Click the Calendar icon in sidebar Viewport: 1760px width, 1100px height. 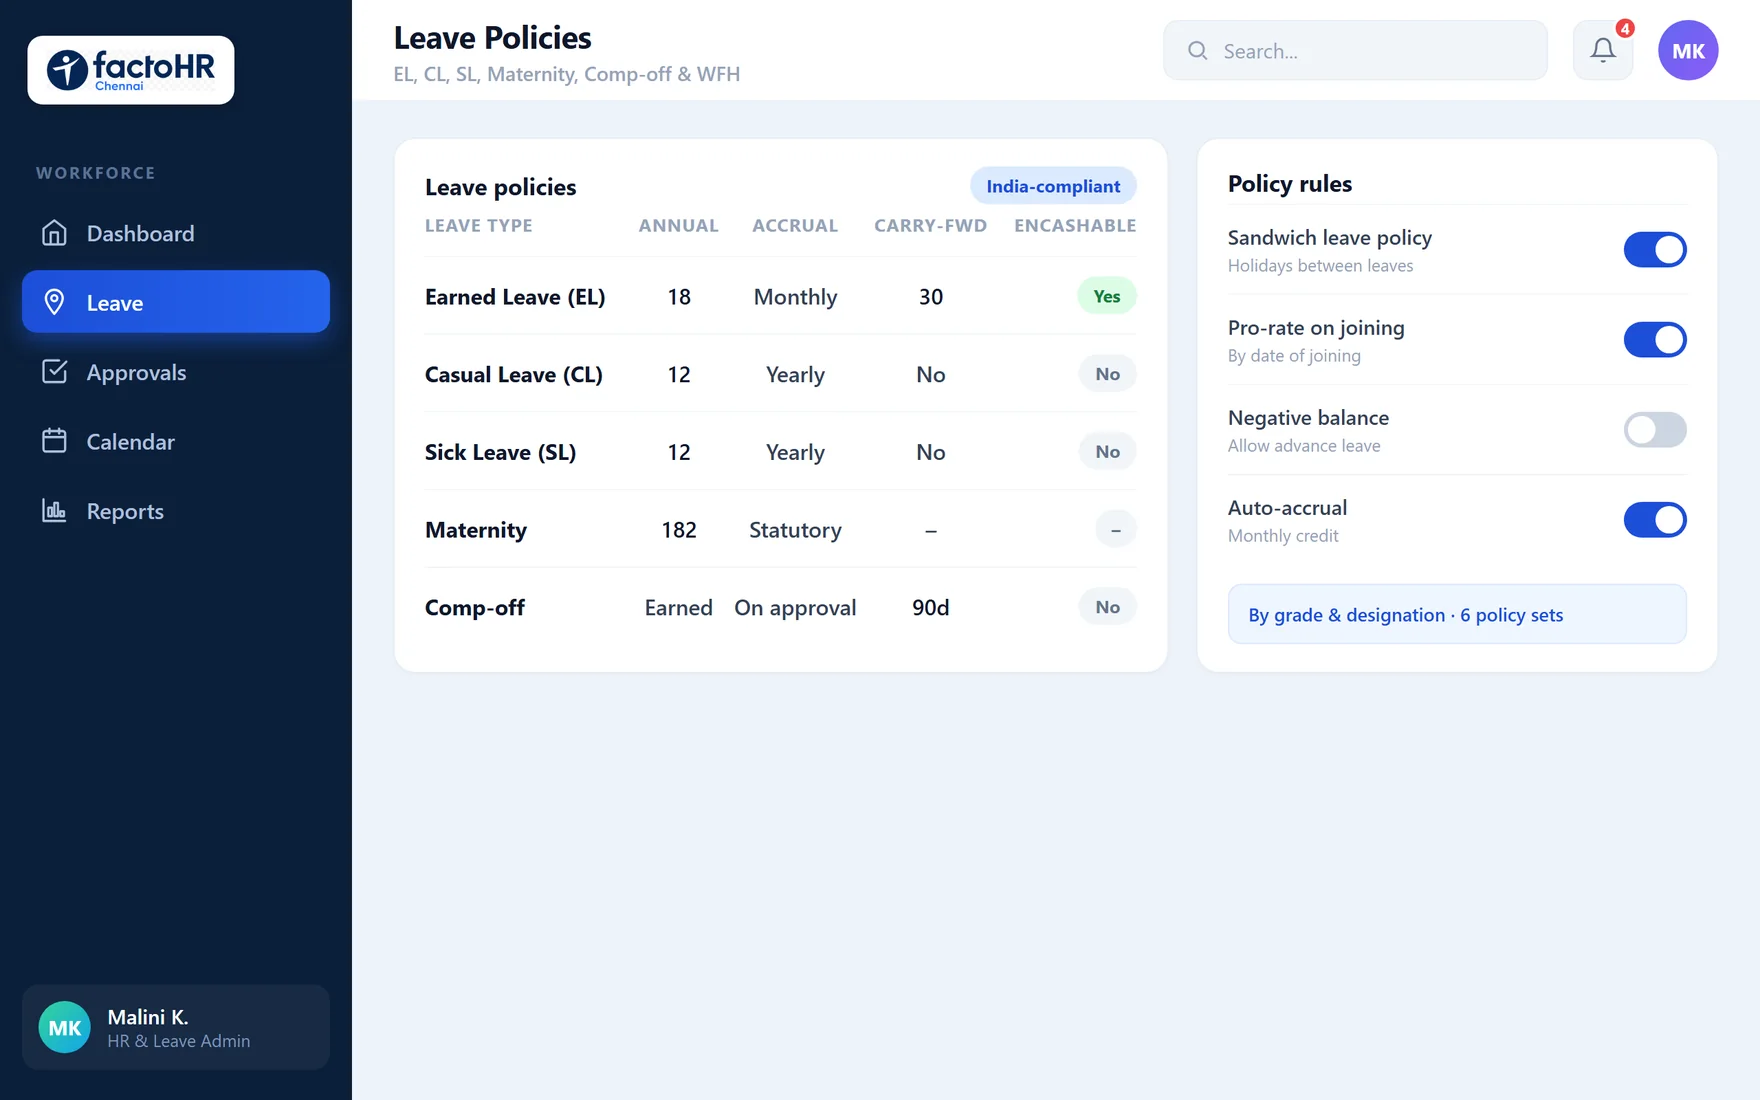coord(54,441)
